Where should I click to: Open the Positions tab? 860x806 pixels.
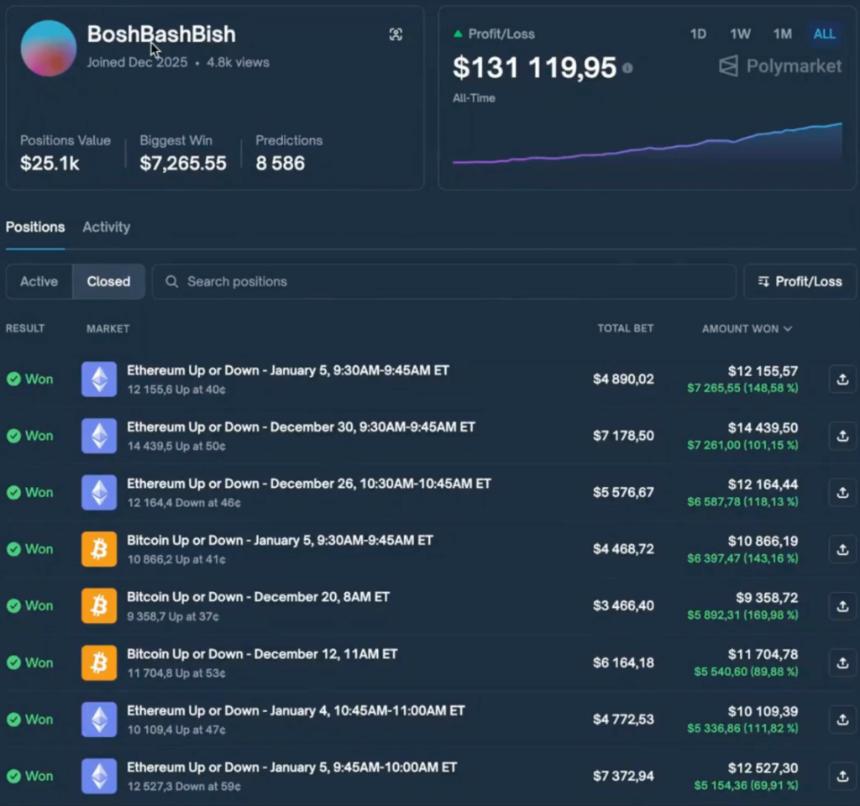(35, 227)
